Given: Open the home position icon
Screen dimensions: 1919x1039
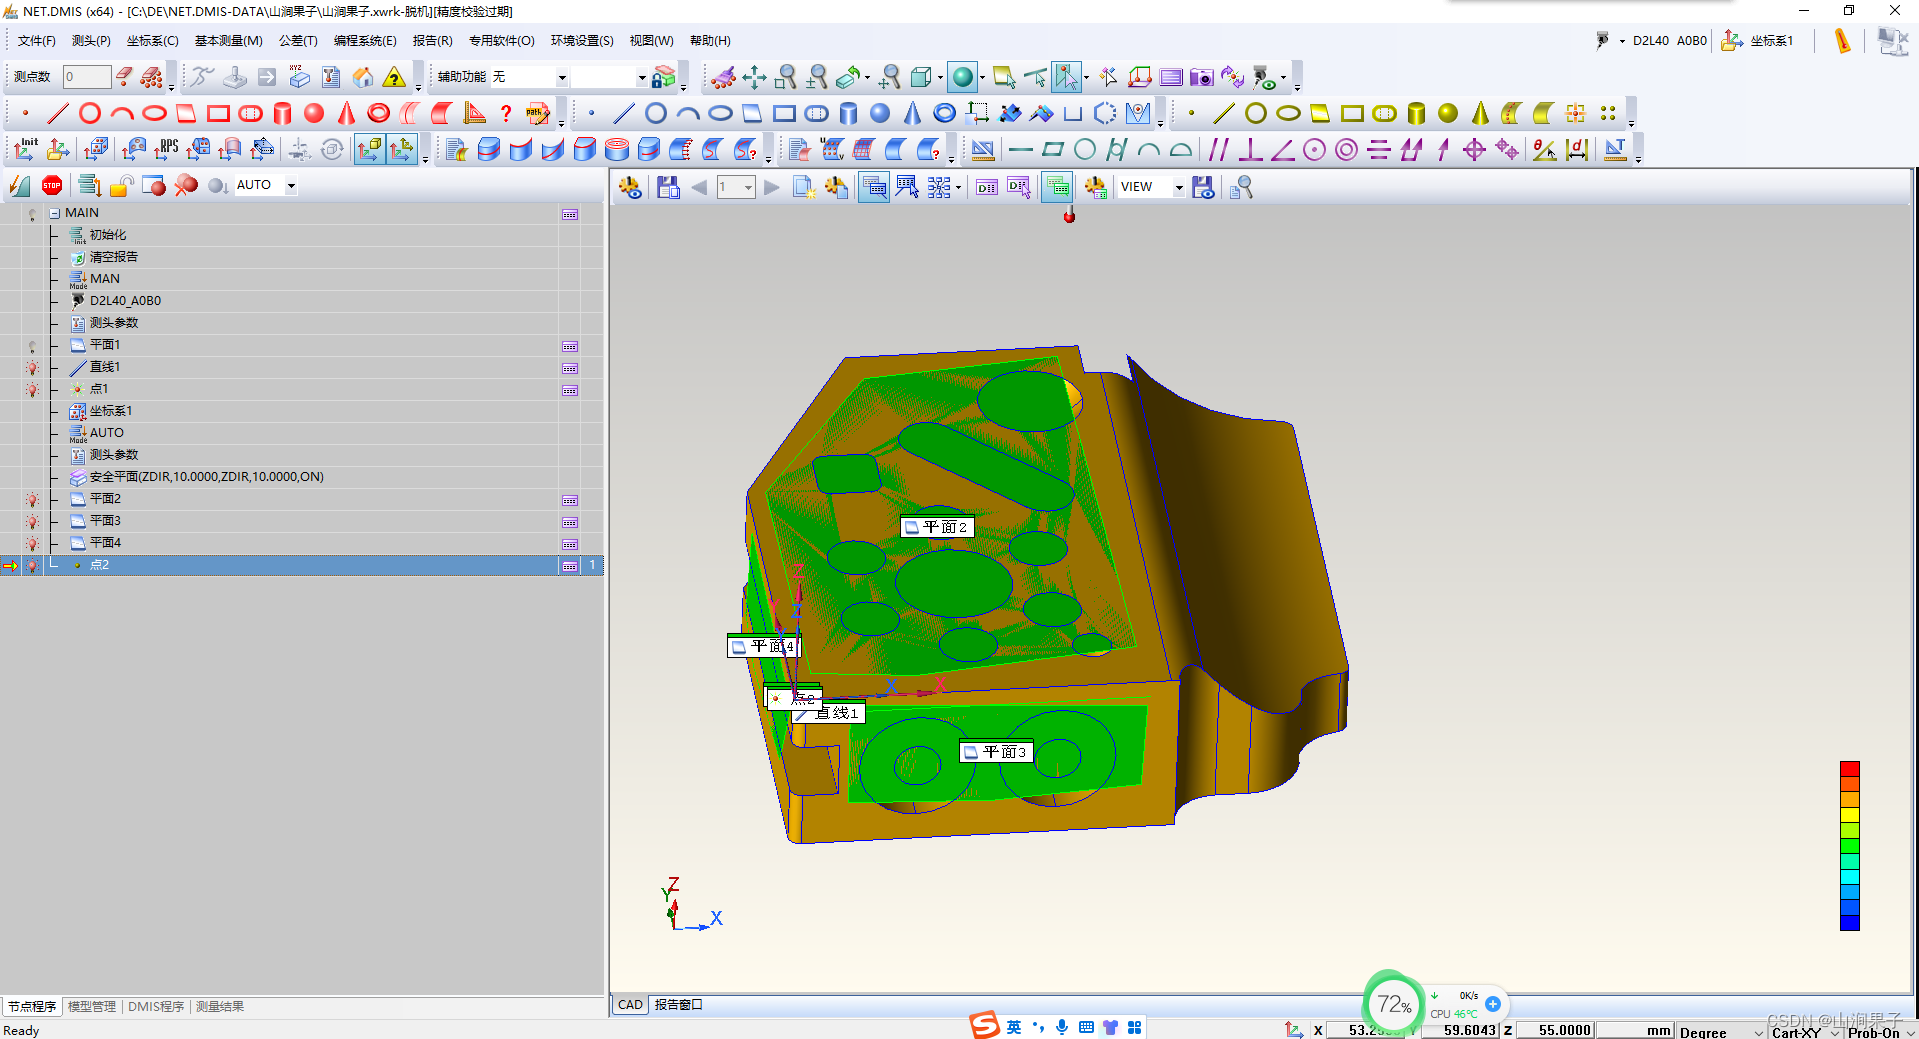Looking at the screenshot, I should [363, 77].
